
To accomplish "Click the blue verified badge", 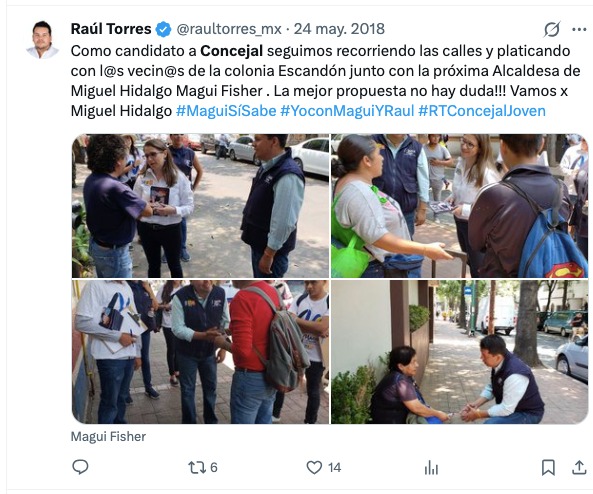I will click(x=163, y=29).
